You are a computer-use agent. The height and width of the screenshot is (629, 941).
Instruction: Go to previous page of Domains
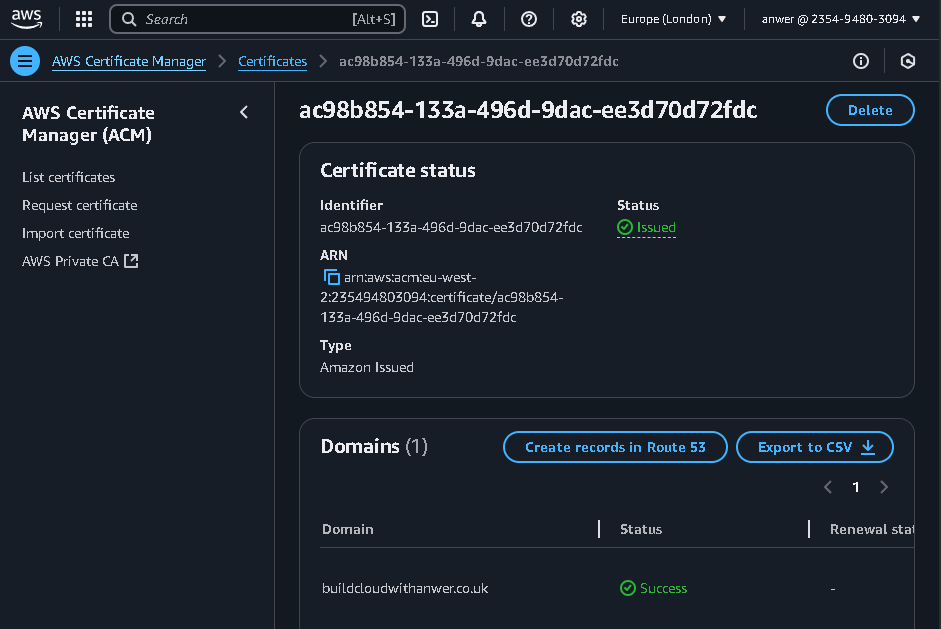point(828,487)
